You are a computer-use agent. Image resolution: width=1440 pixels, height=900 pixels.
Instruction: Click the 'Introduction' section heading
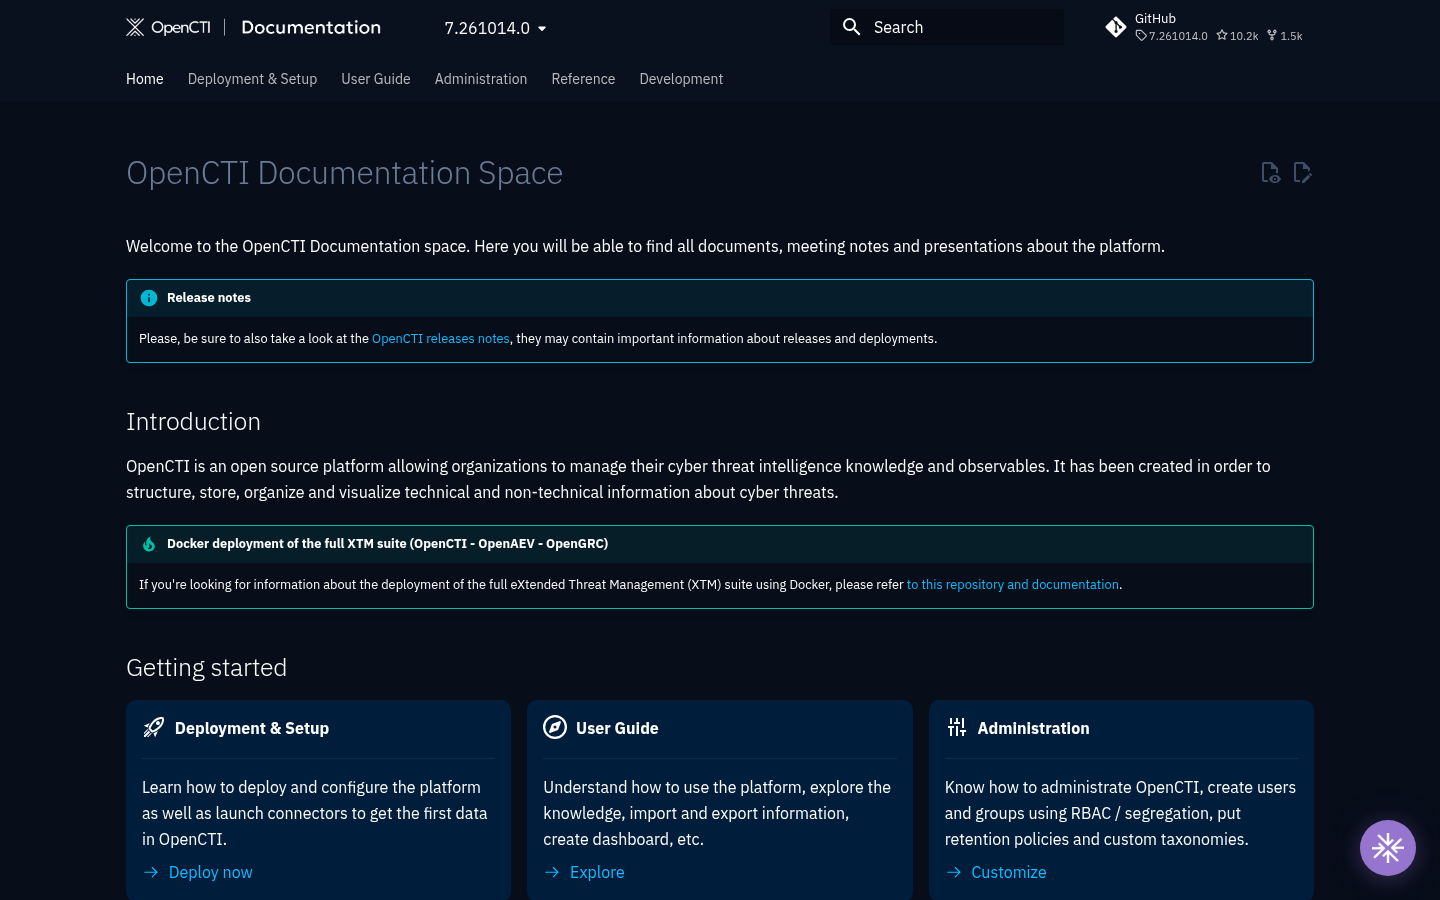click(x=193, y=421)
